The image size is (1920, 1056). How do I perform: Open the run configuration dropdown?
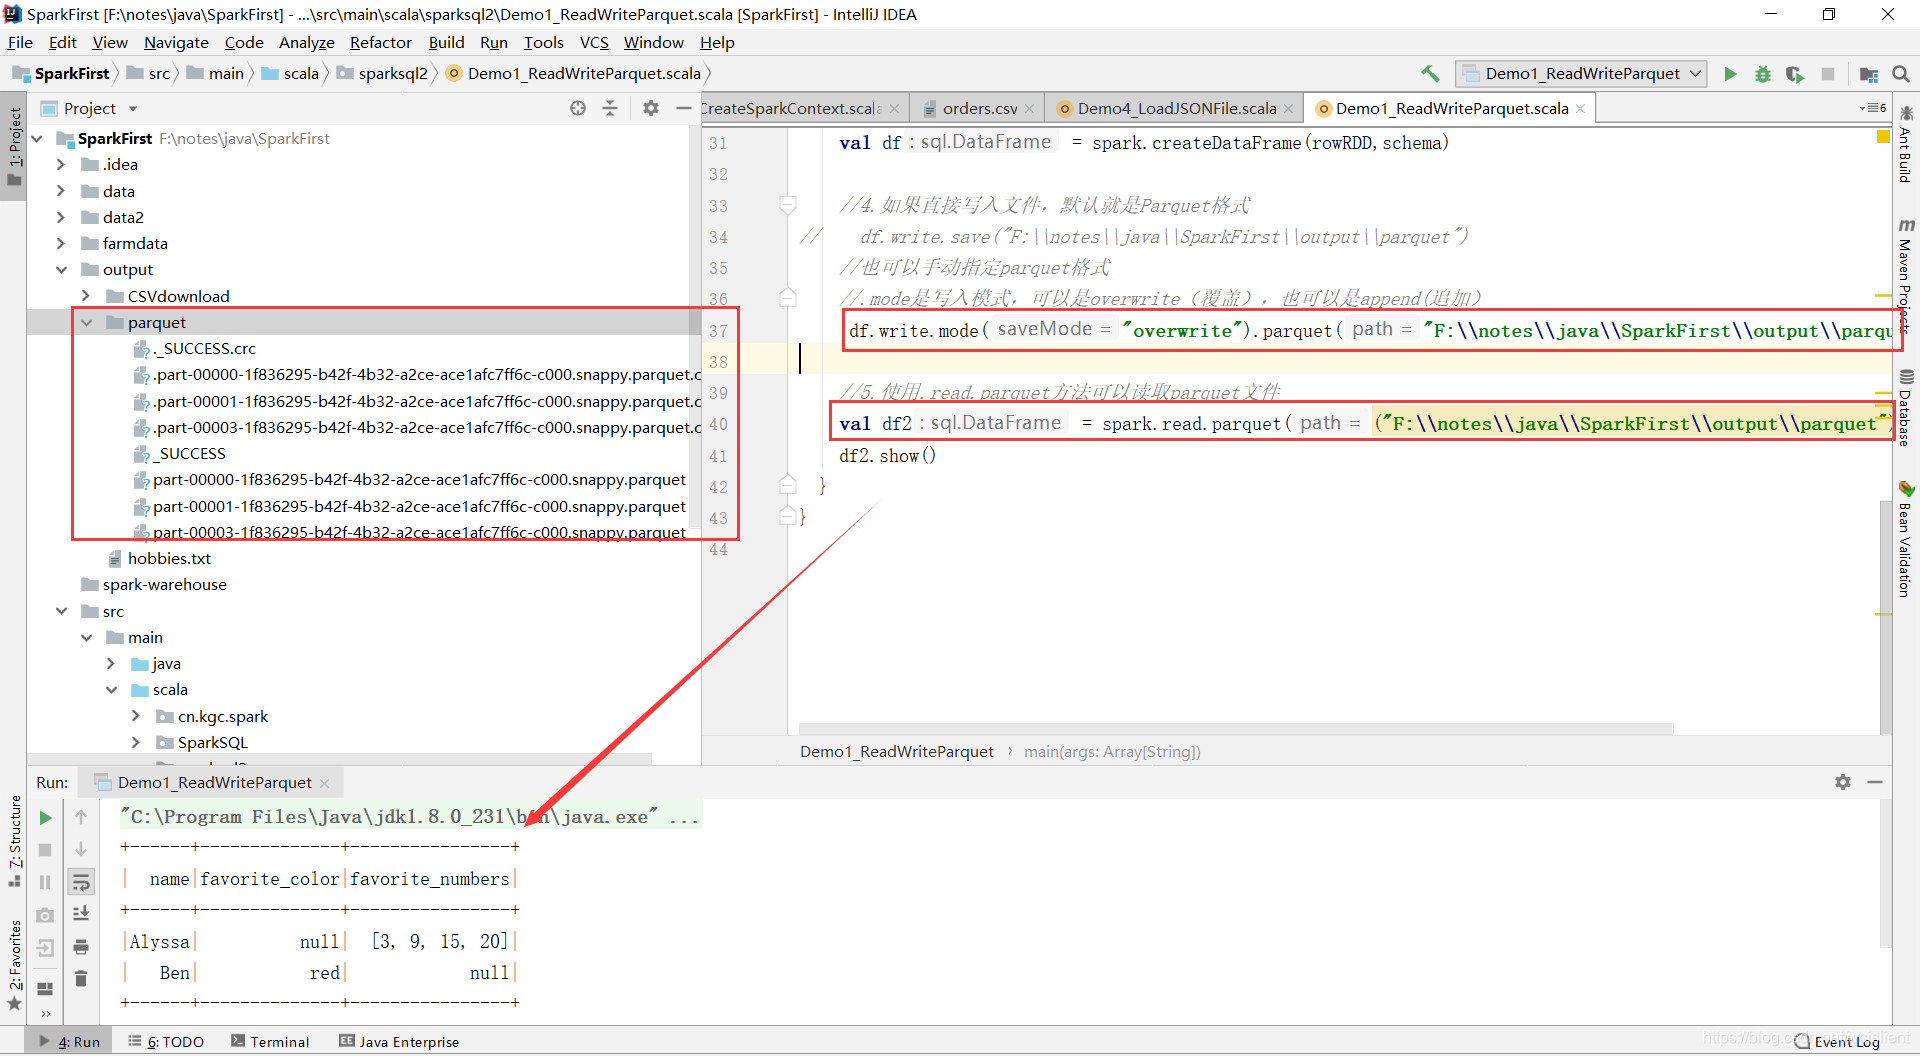pos(1581,74)
